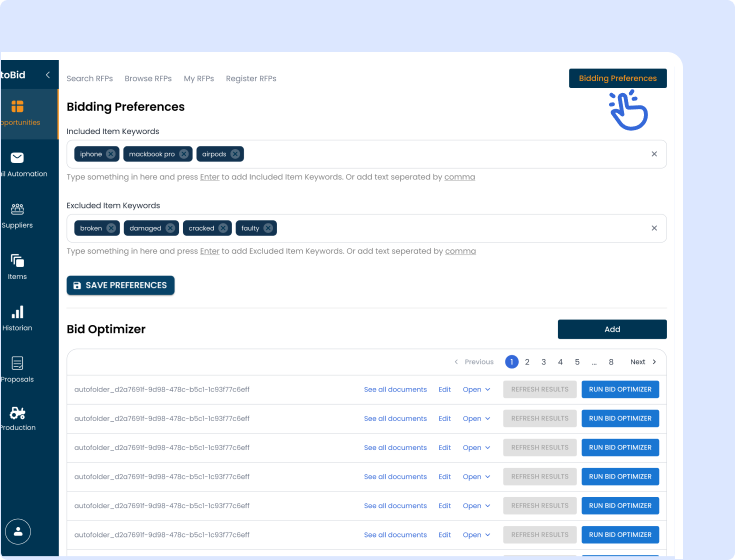
Task: Go to page 3 in pagination
Action: (543, 362)
